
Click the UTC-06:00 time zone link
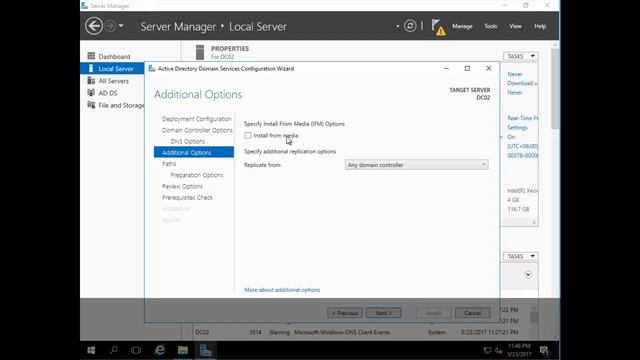pyautogui.click(x=522, y=146)
